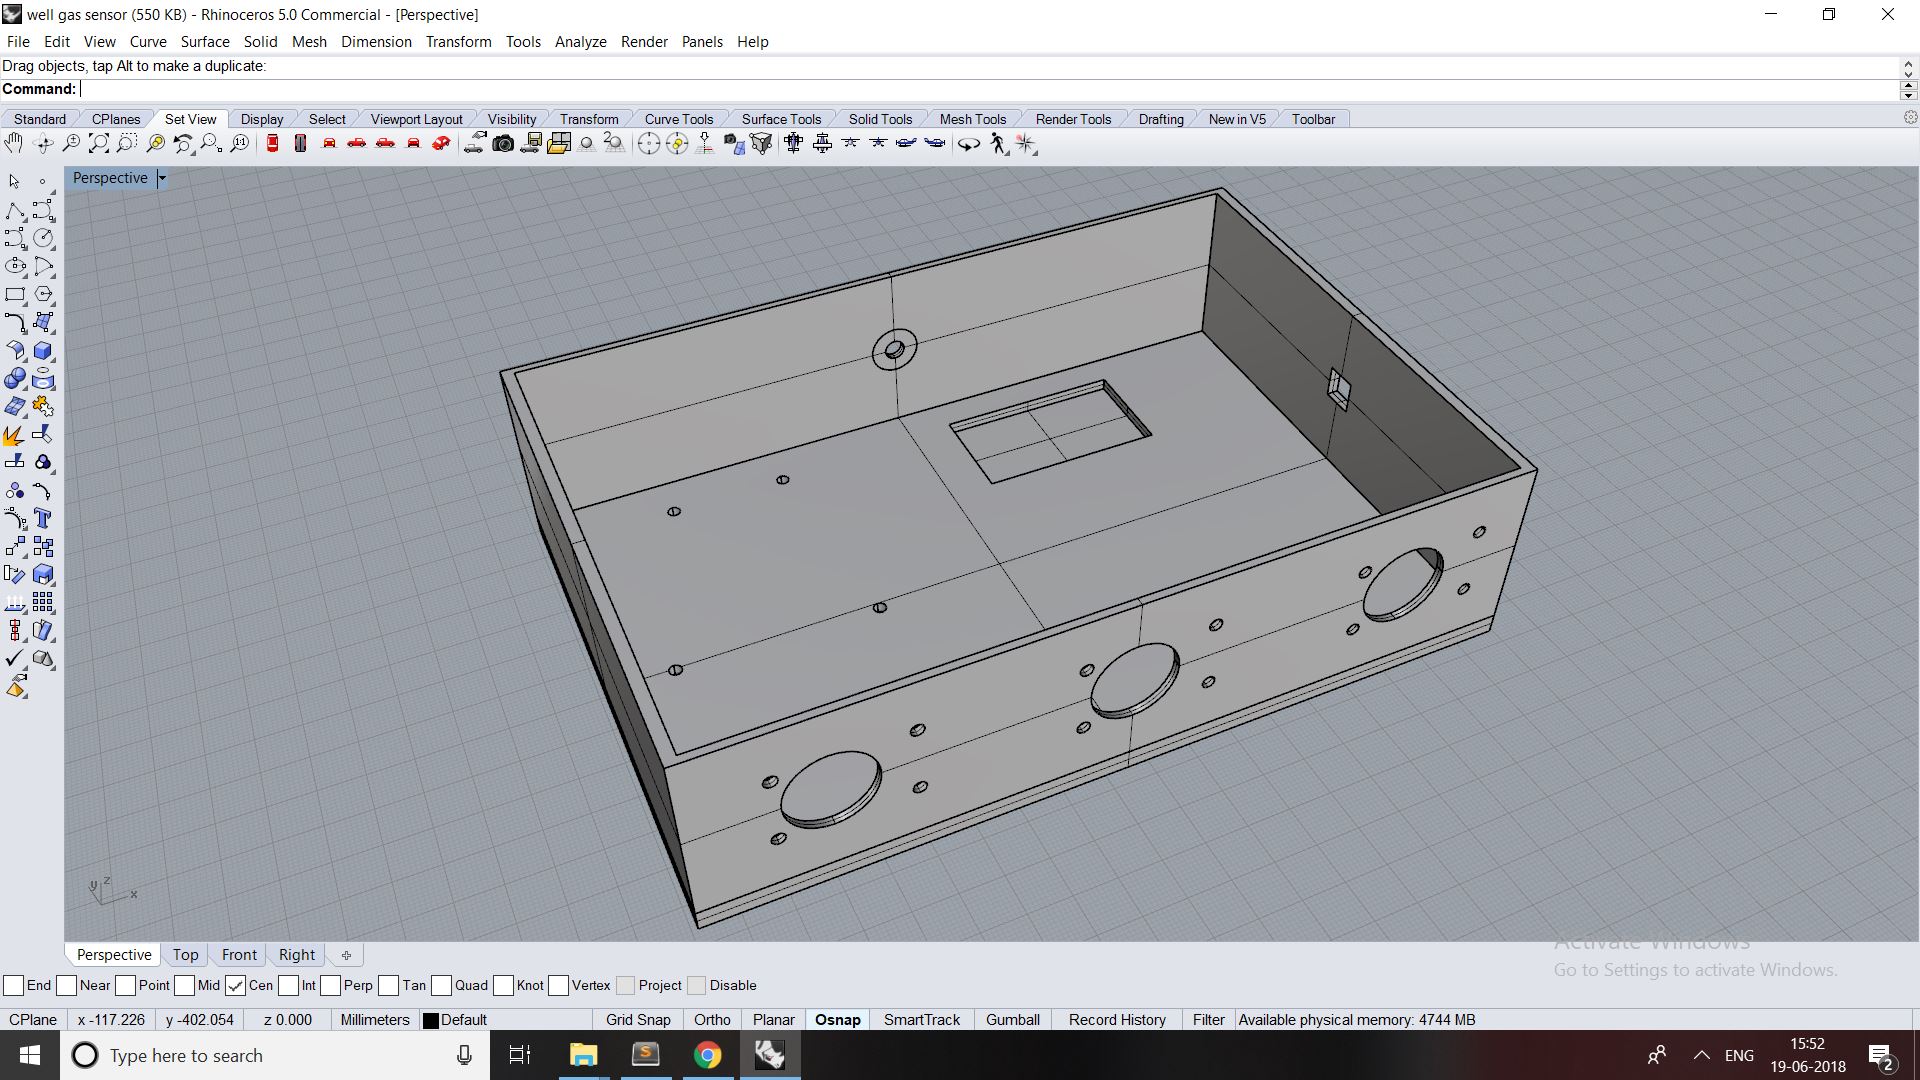
Task: Click the Perspective view angled car icon
Action: coord(441,144)
